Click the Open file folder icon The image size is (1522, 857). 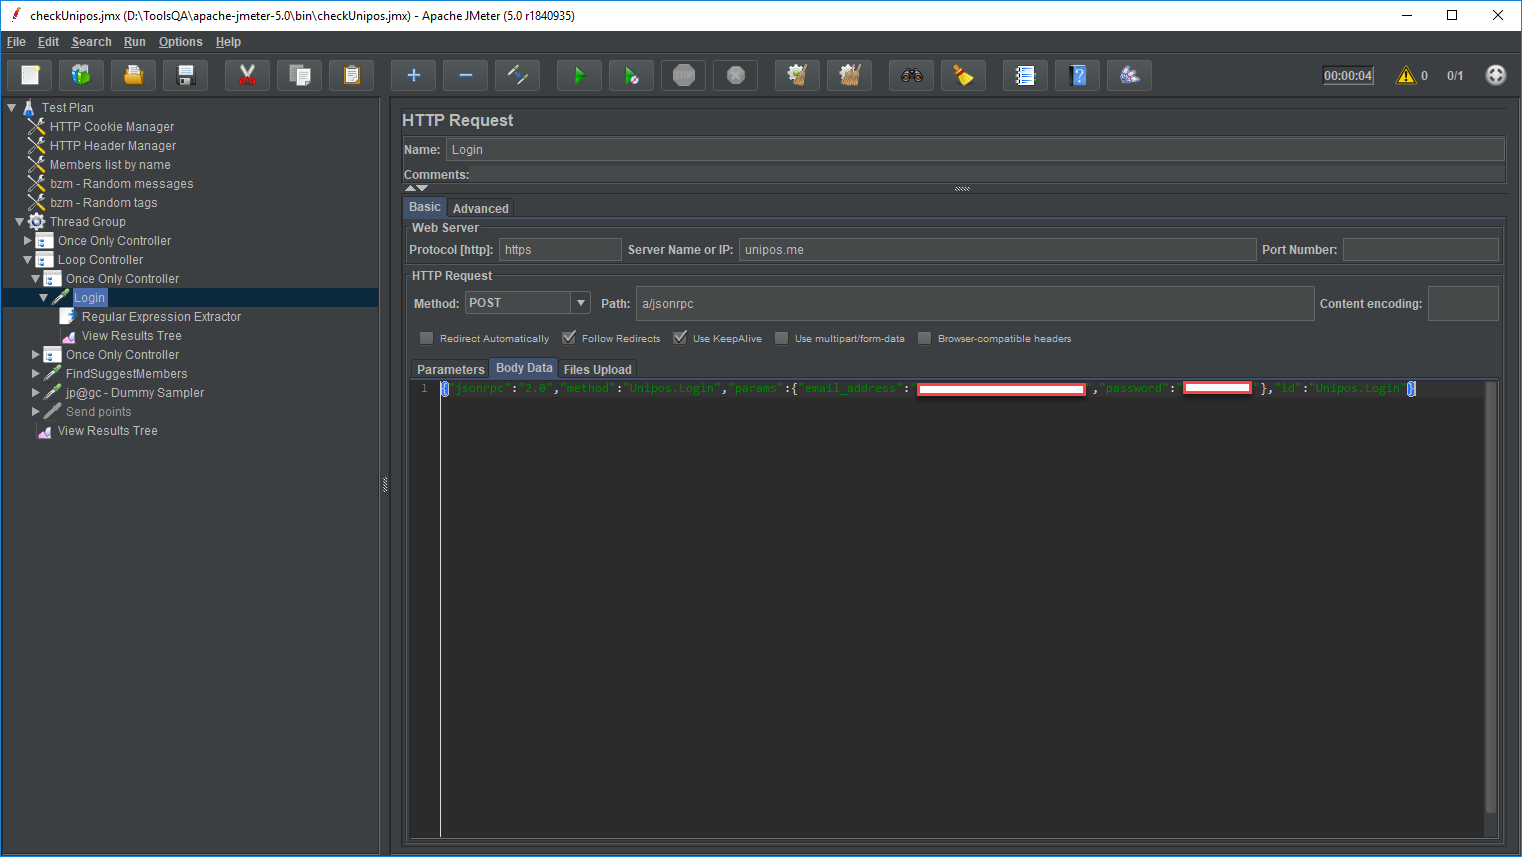click(133, 76)
